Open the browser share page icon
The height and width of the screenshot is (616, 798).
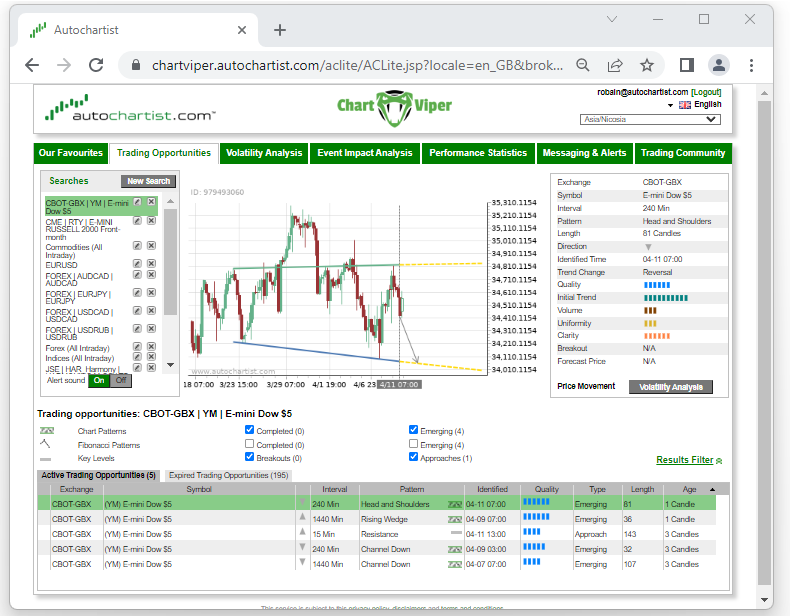615,65
